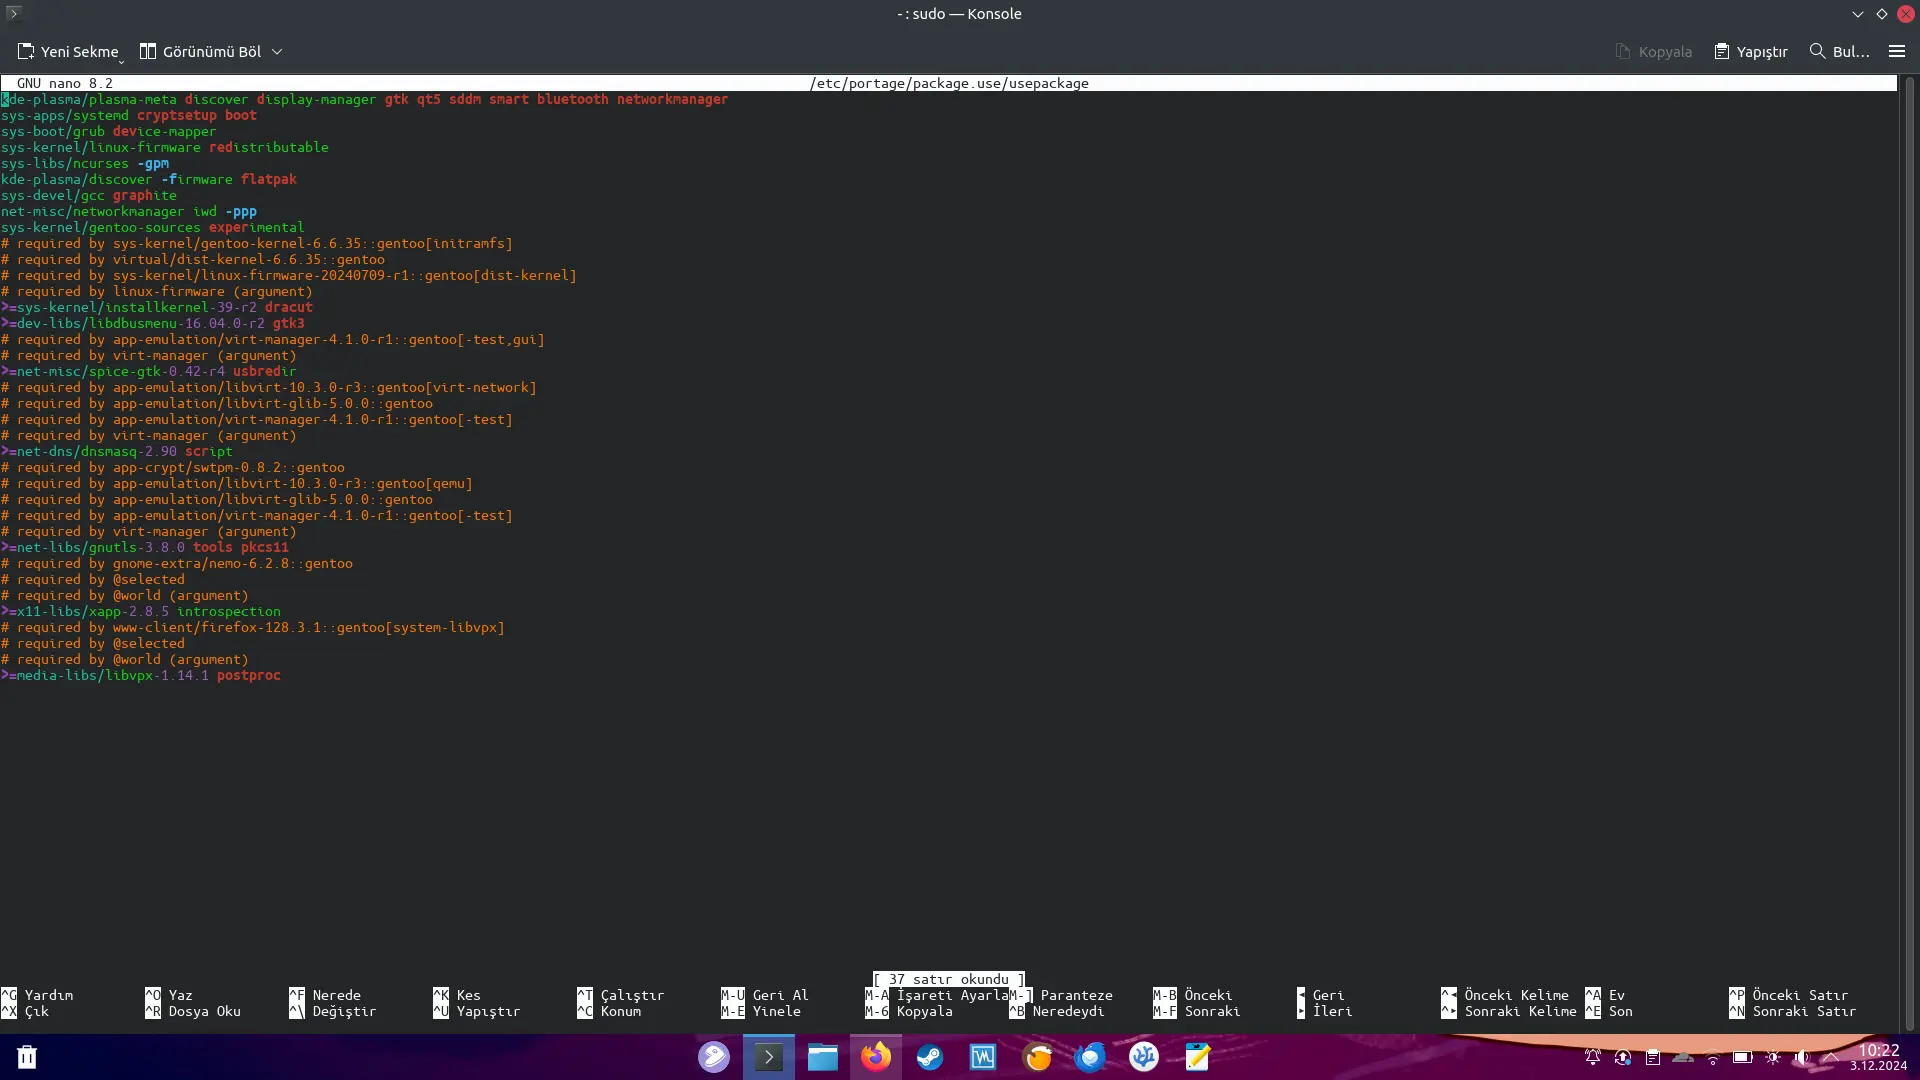
Task: Launch Firefox from the taskbar
Action: (876, 1057)
